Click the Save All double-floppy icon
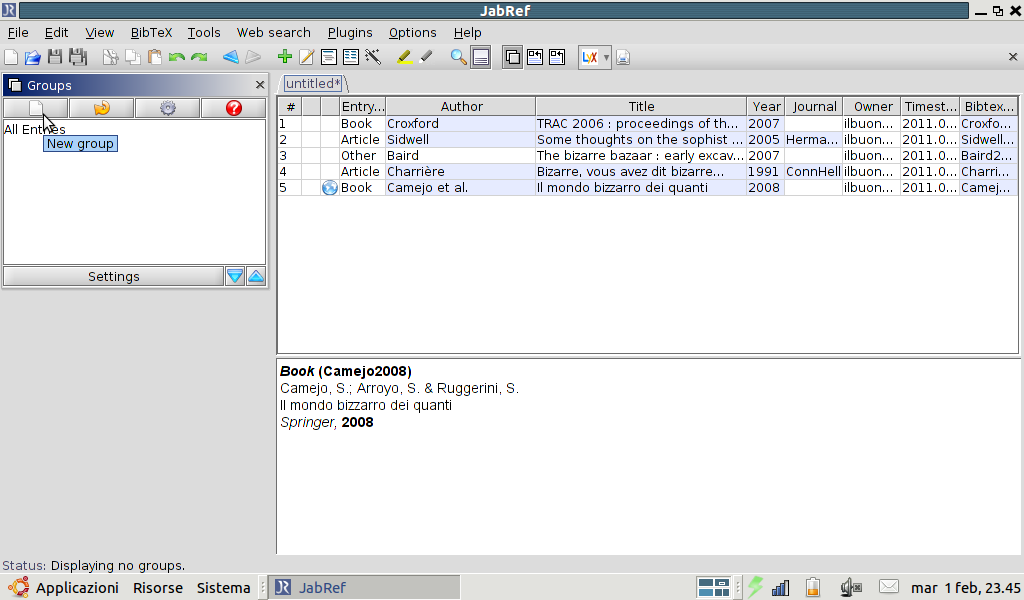This screenshot has width=1024, height=600. (78, 57)
